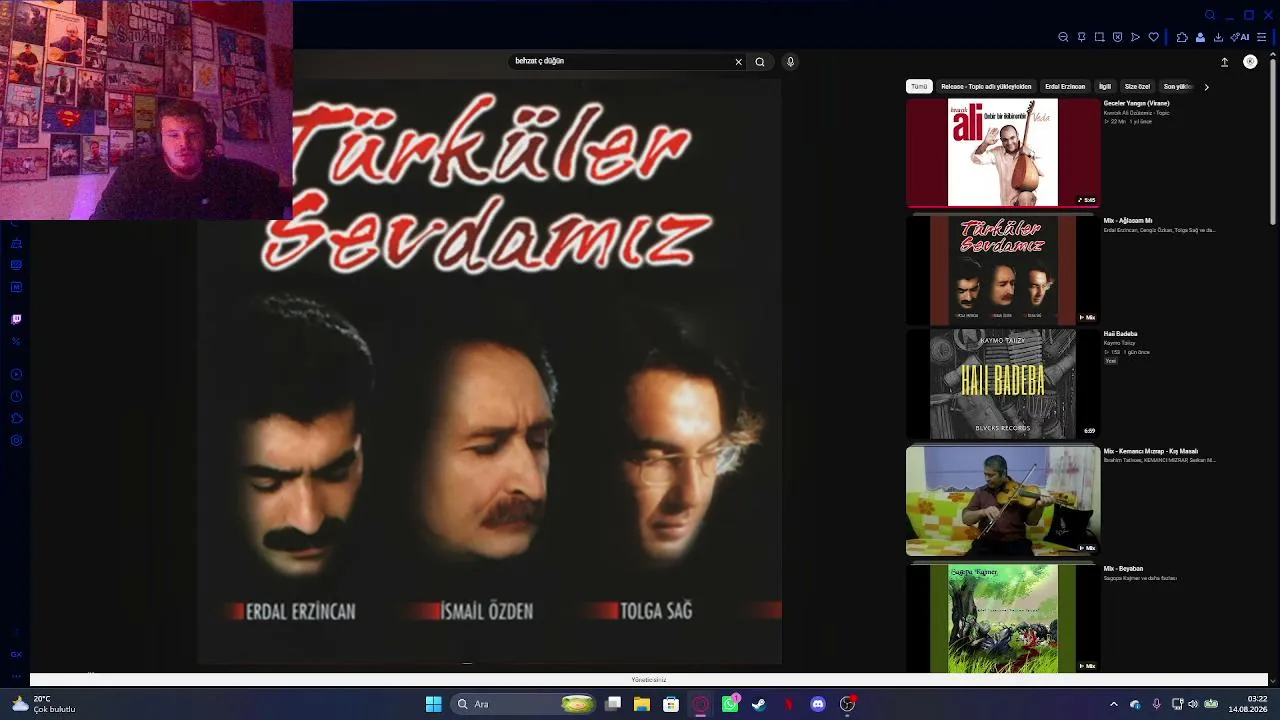This screenshot has width=1280, height=720.
Task: Clear the search box with the X
Action: click(739, 62)
